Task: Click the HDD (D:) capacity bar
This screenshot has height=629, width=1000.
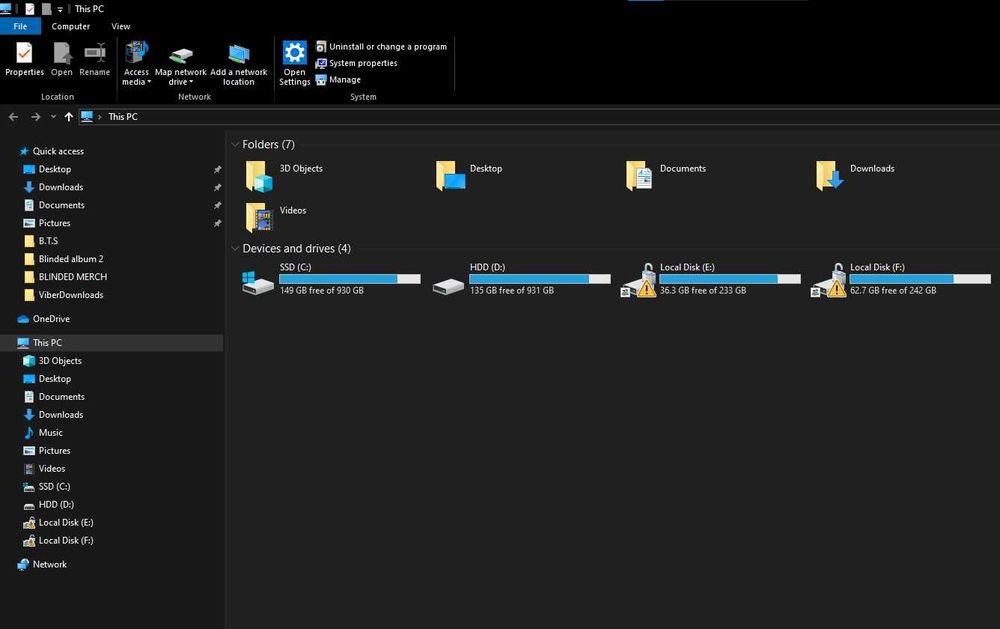Action: coord(540,279)
